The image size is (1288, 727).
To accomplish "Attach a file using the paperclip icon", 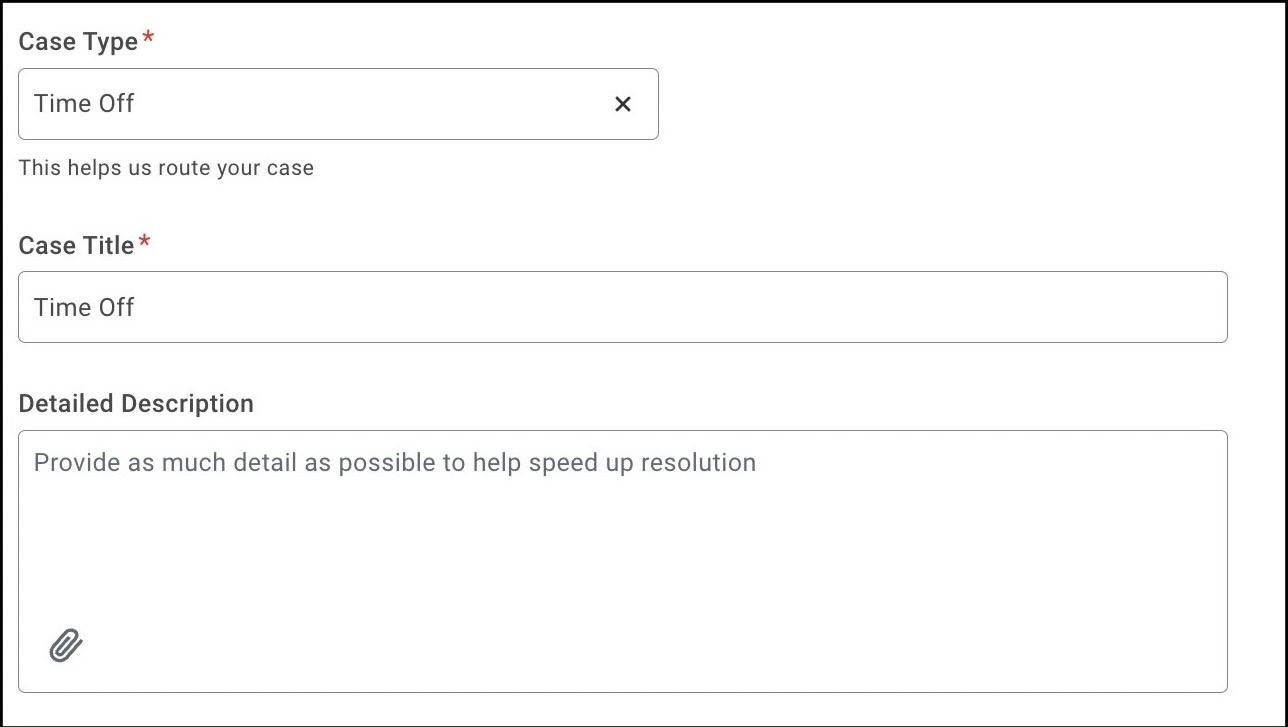I will [66, 646].
